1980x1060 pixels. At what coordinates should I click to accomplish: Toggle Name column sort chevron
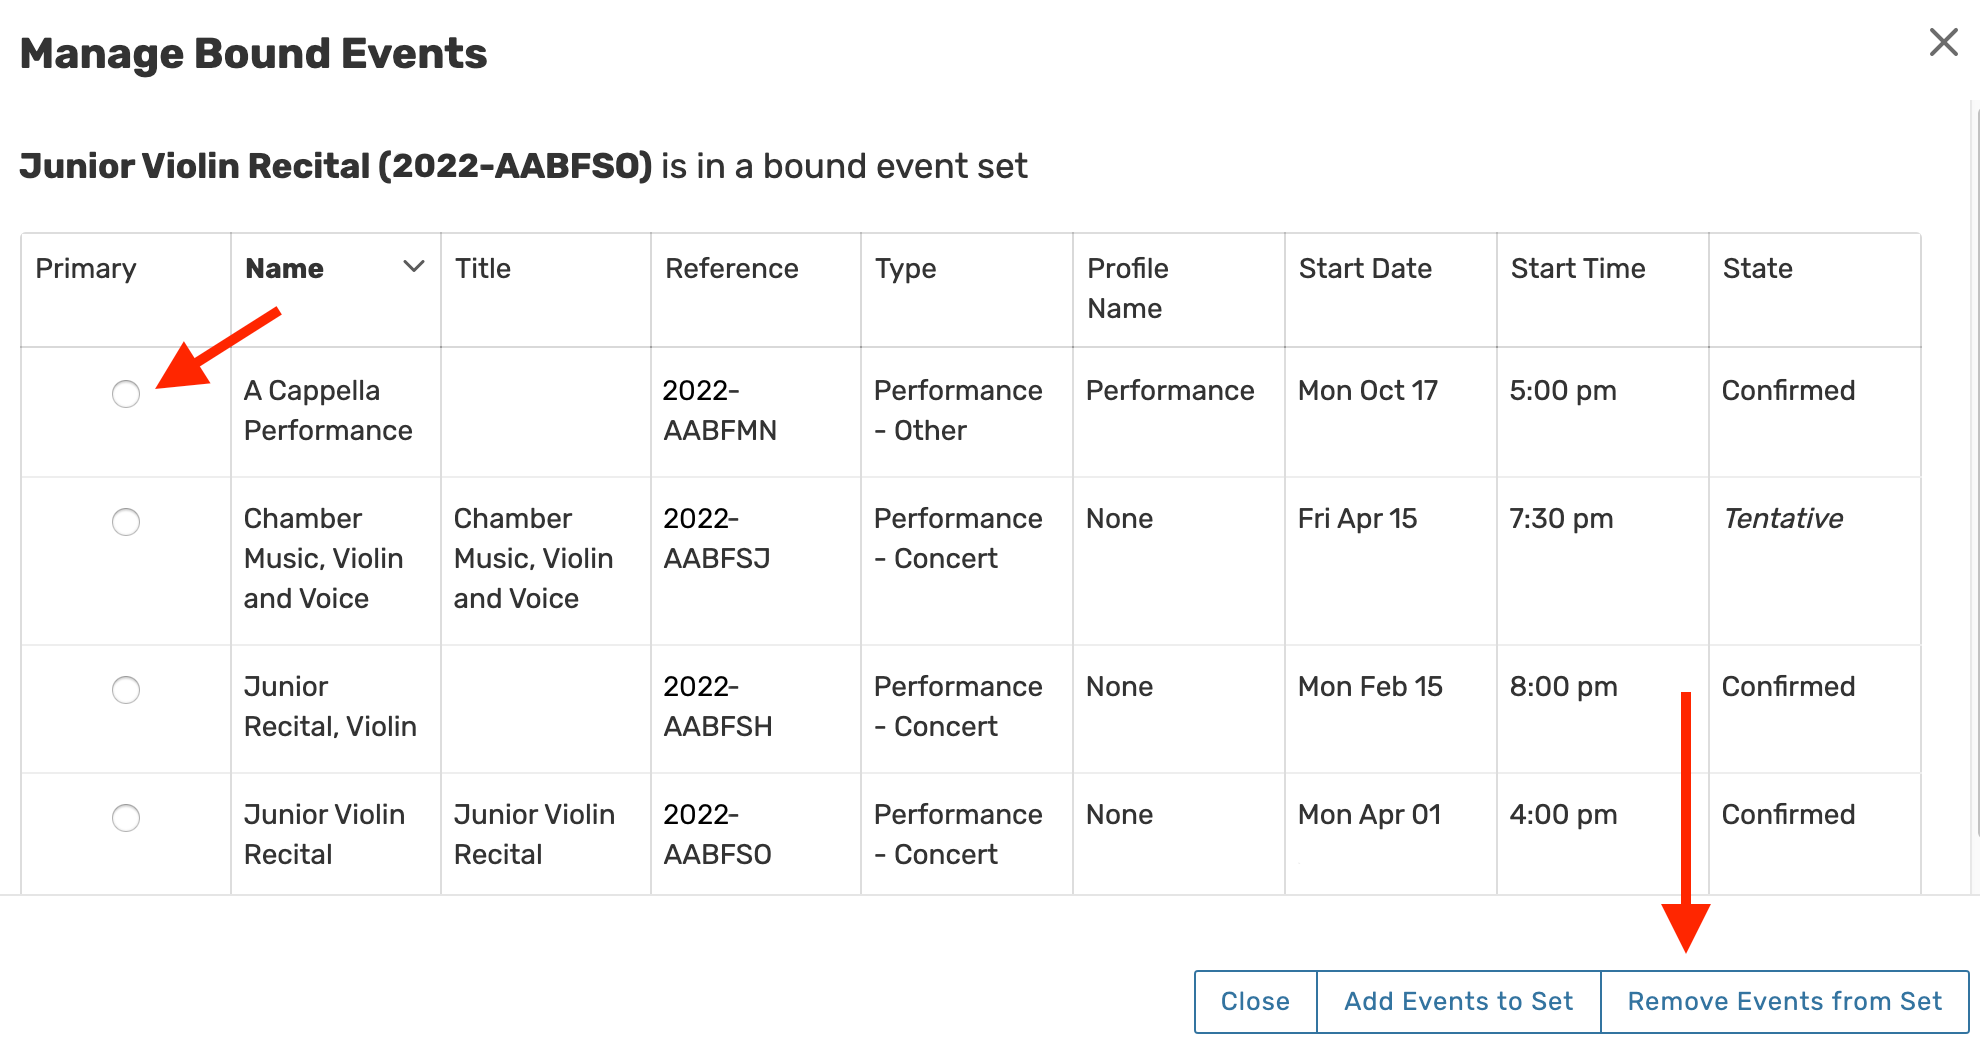point(413,267)
